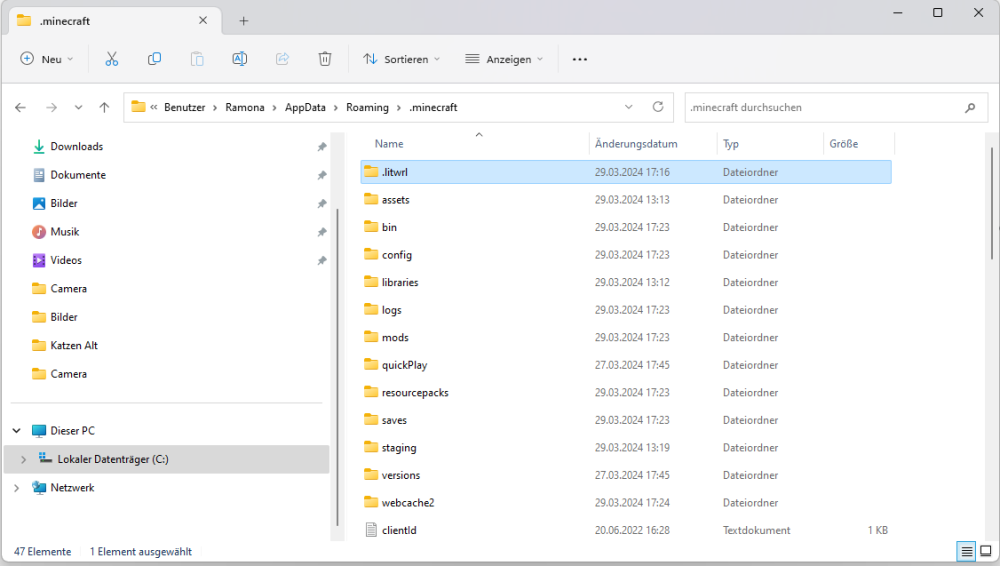Click the navigation pane scrollbar

coord(337,367)
